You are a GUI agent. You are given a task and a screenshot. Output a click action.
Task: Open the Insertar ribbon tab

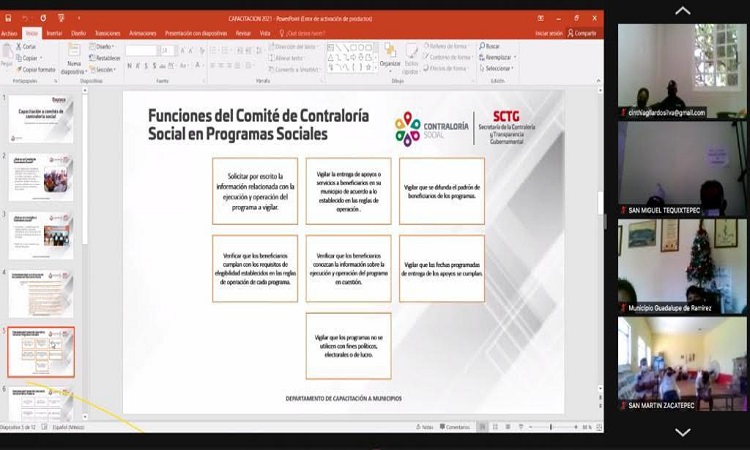click(x=54, y=33)
